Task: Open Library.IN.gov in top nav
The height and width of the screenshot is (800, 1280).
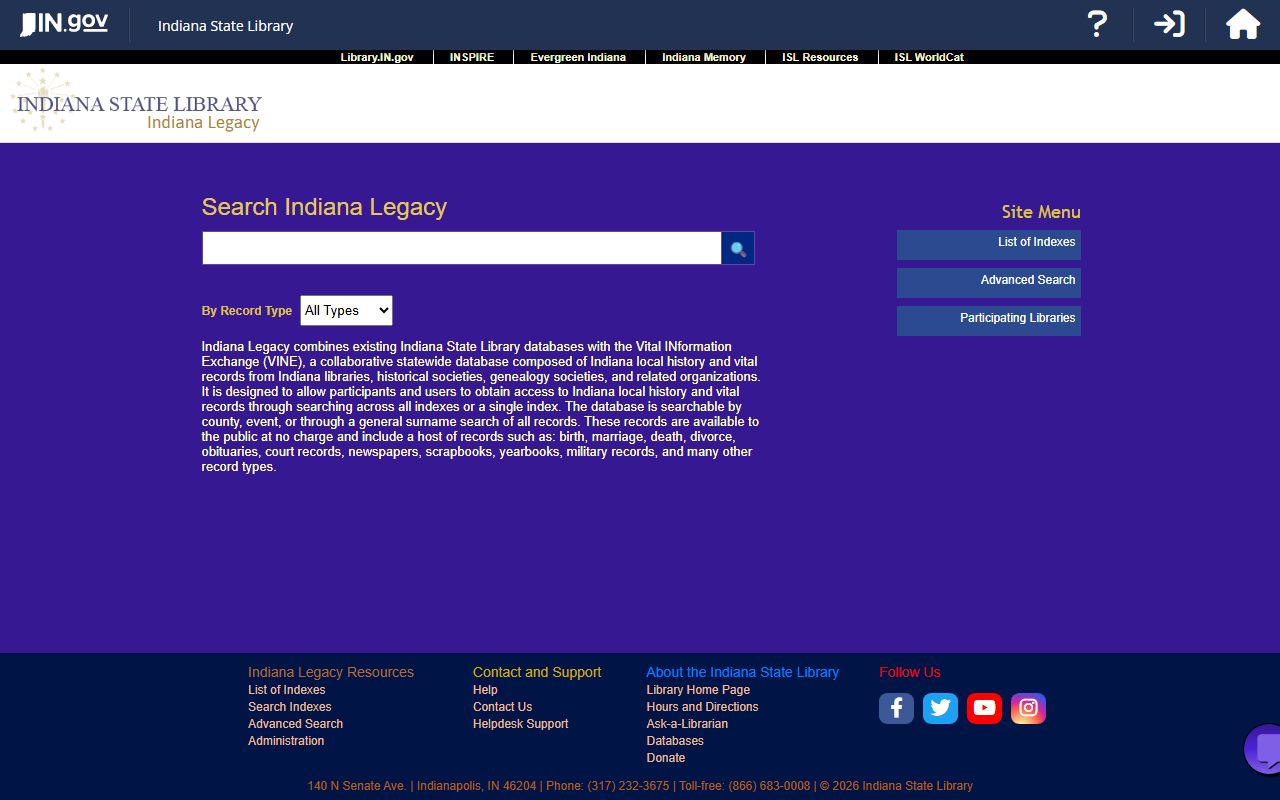Action: (377, 57)
